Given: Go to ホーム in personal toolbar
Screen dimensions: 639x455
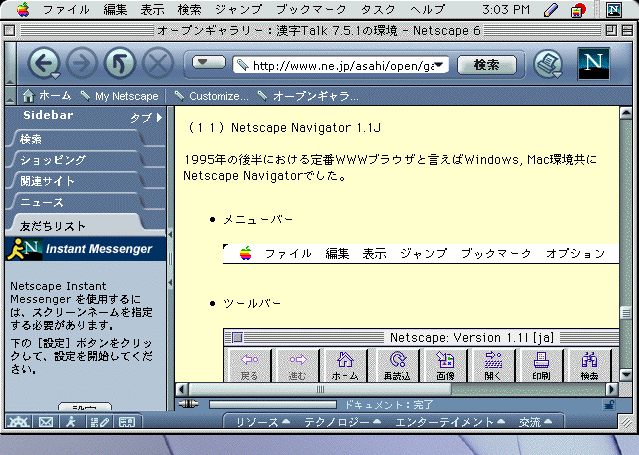Looking at the screenshot, I should point(47,96).
